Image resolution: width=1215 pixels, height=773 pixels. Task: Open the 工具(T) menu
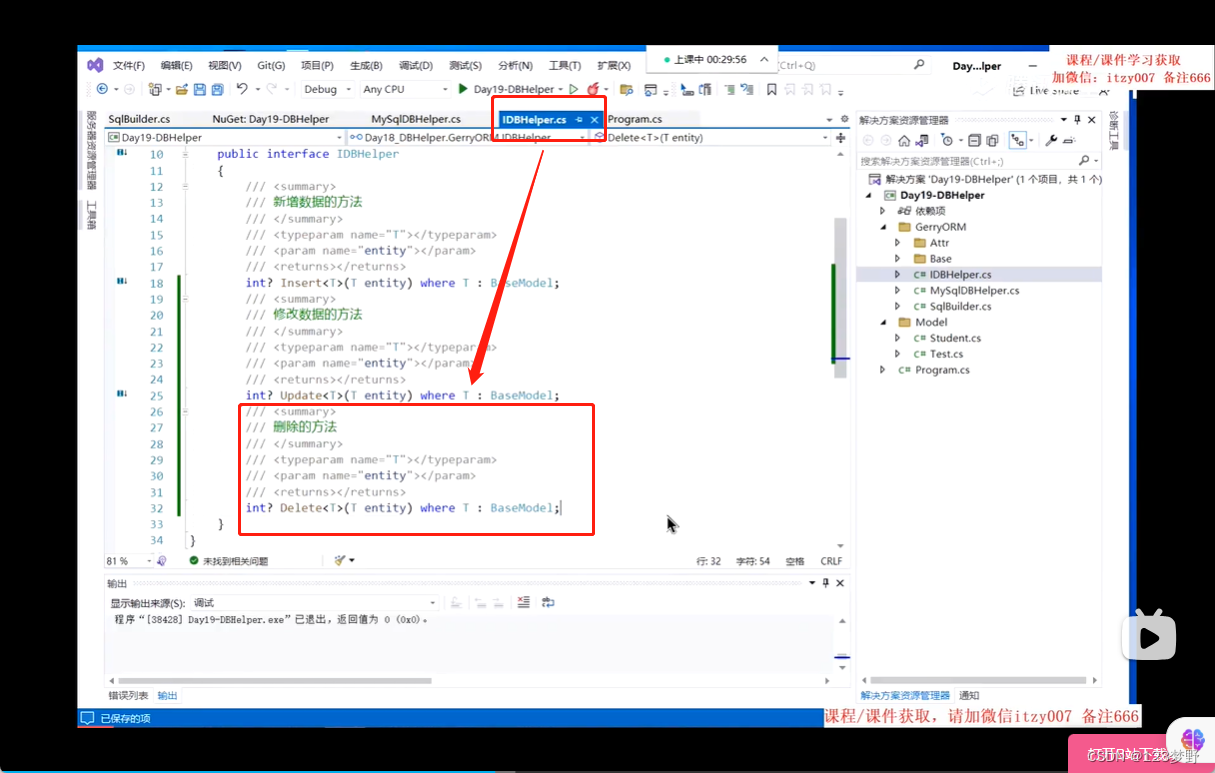565,65
